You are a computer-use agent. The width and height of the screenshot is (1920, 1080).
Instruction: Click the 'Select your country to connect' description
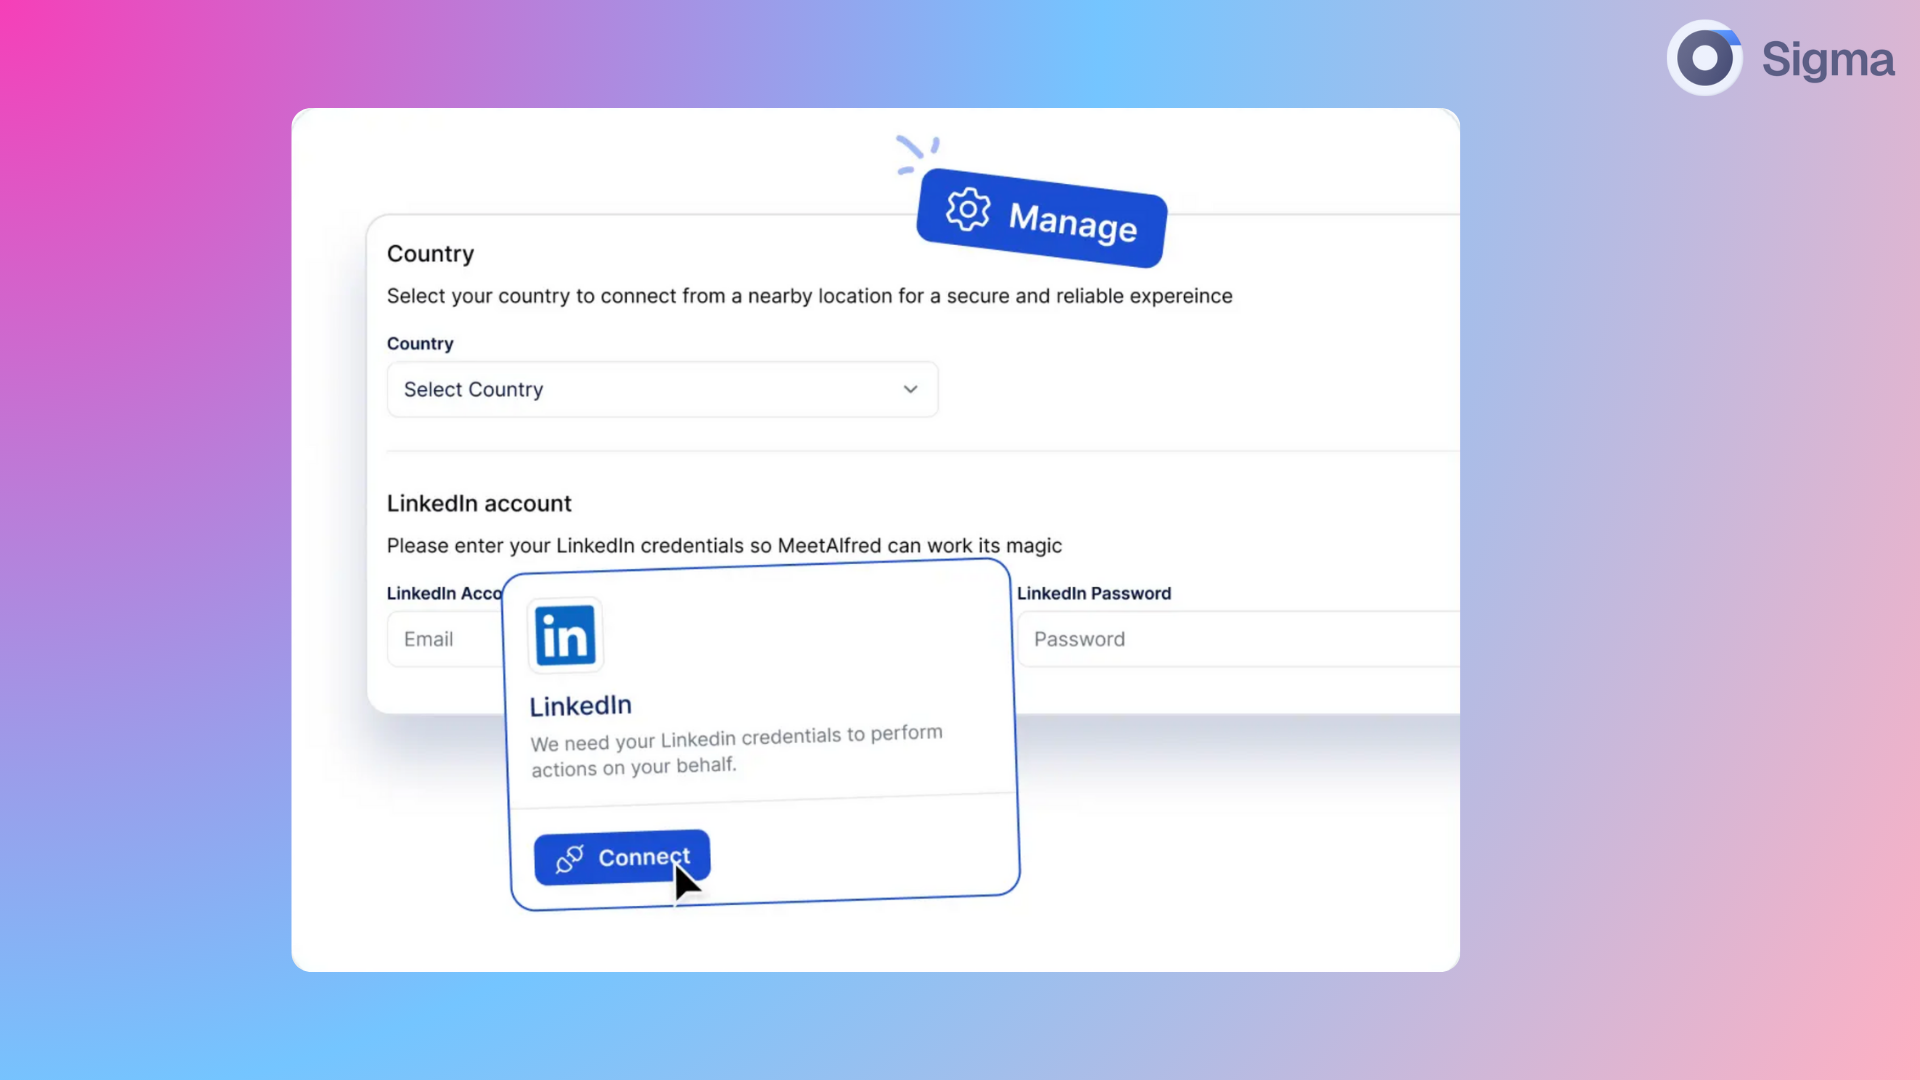click(810, 296)
